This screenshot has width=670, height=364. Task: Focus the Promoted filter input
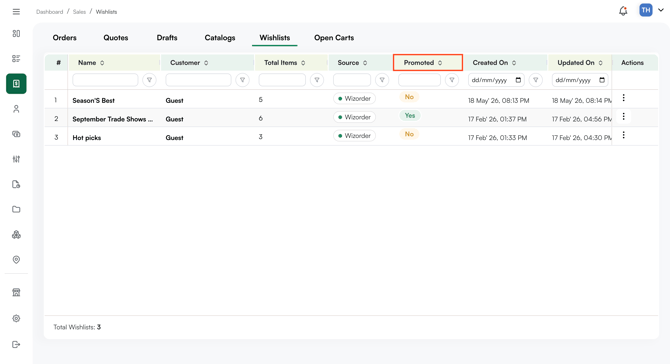(419, 80)
